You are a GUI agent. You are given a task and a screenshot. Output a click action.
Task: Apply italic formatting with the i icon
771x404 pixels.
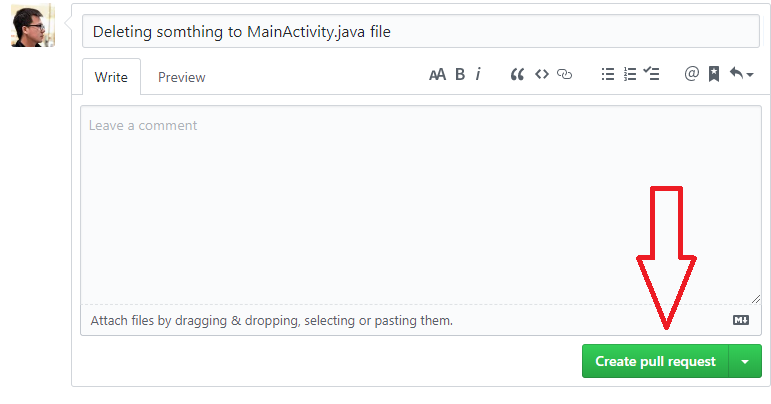click(x=478, y=74)
